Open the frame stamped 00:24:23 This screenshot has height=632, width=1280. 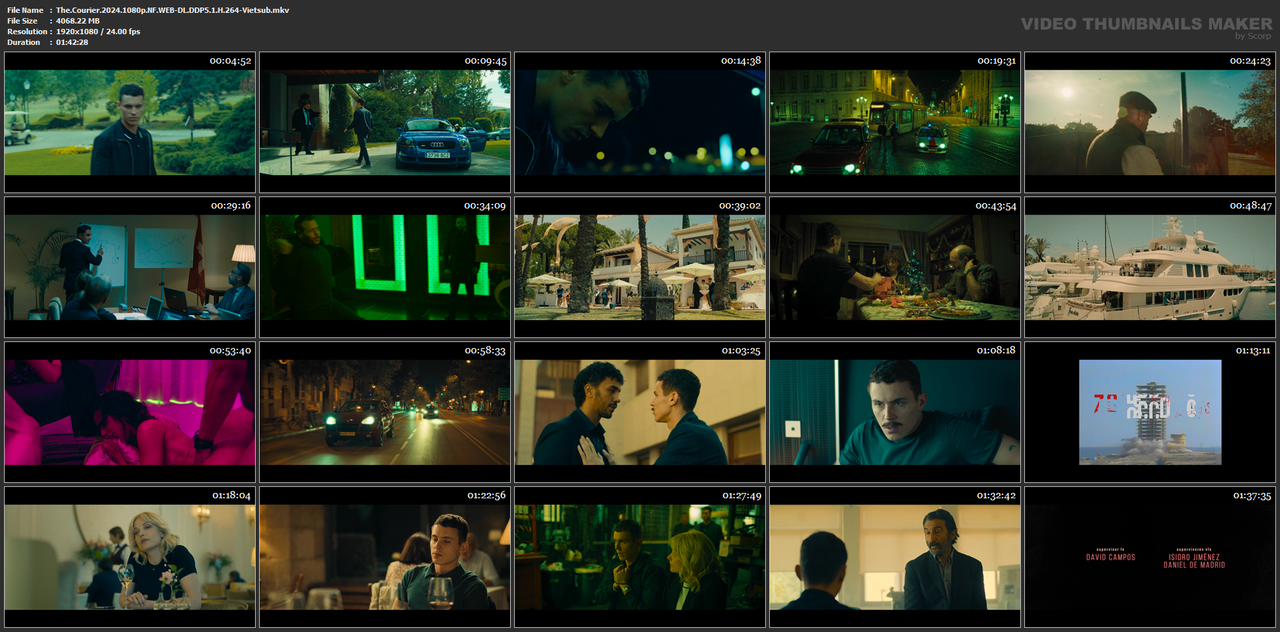pyautogui.click(x=1150, y=122)
